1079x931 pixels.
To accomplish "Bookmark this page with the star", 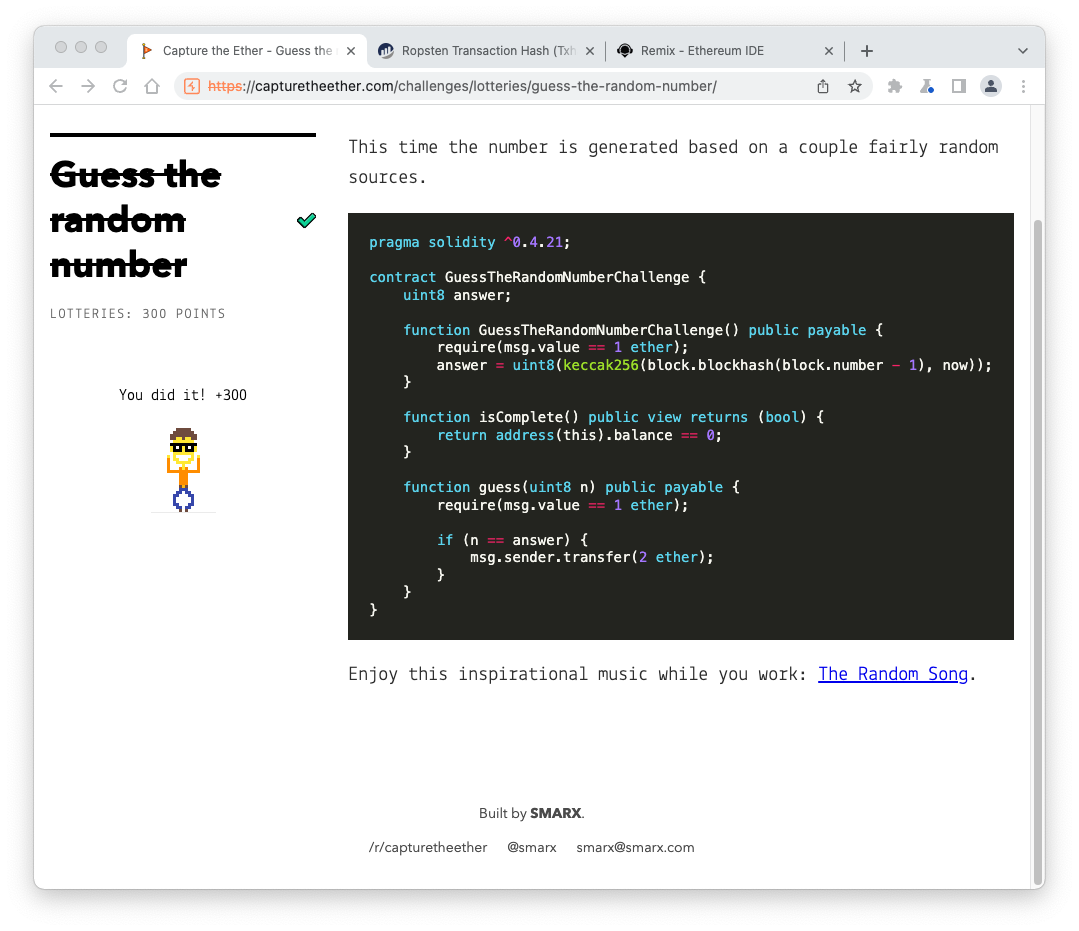I will click(855, 86).
